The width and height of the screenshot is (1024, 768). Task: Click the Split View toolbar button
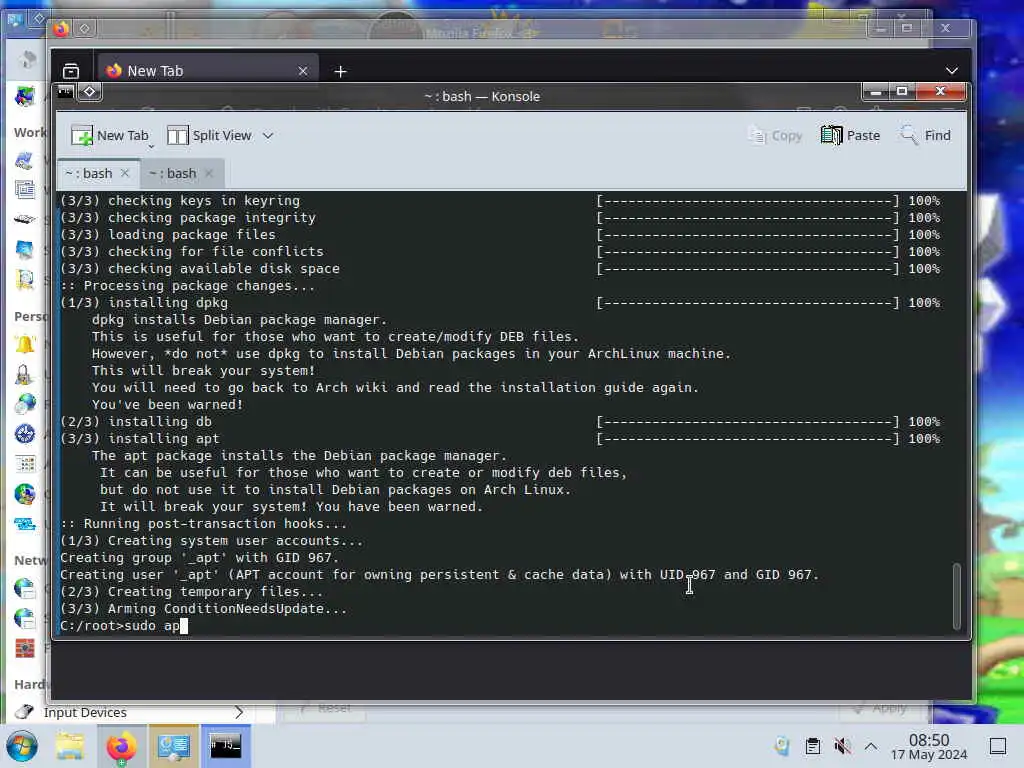point(210,135)
